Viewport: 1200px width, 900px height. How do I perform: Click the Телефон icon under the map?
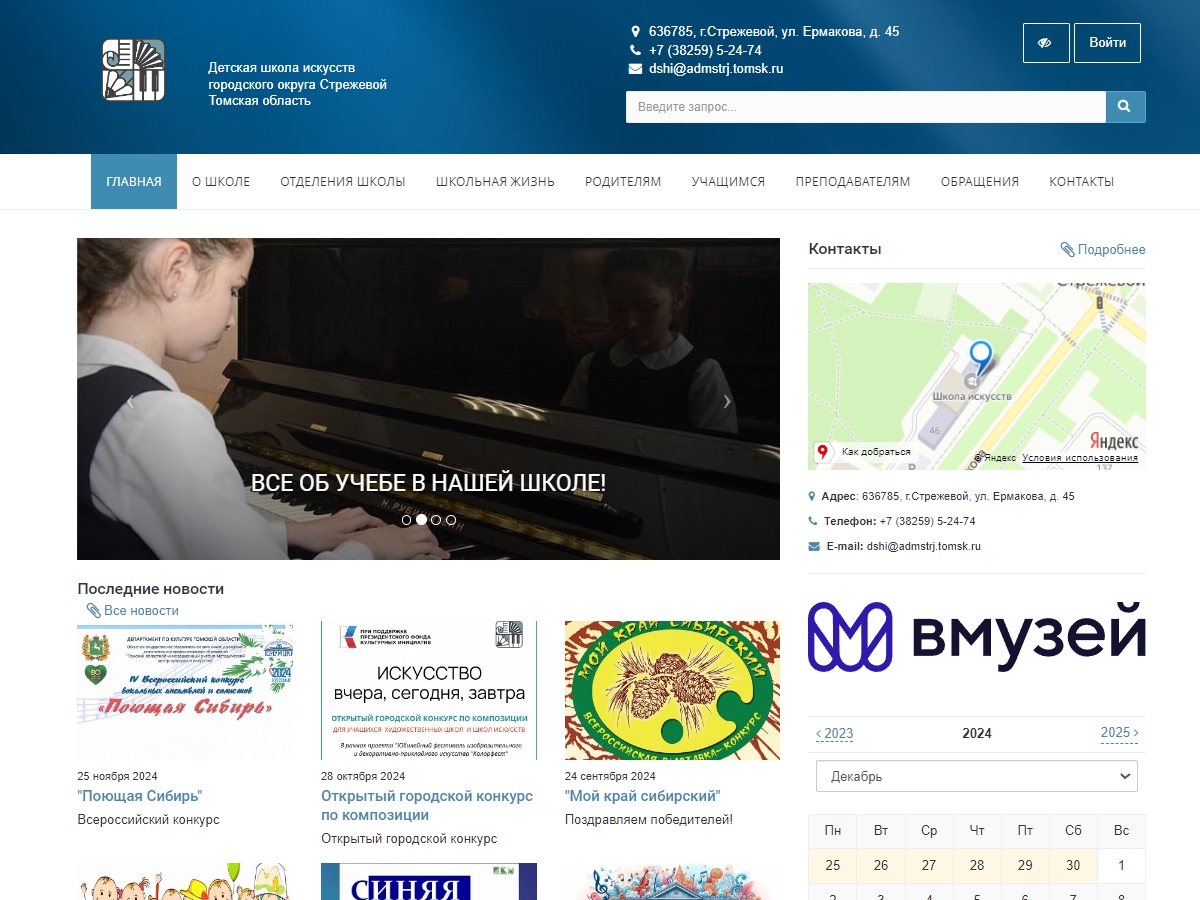click(x=813, y=522)
